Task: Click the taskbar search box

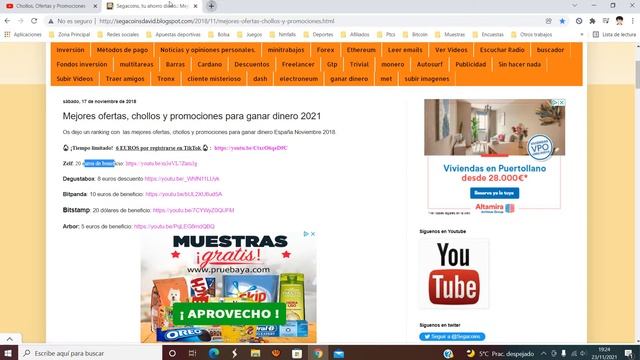Action: [x=90, y=353]
